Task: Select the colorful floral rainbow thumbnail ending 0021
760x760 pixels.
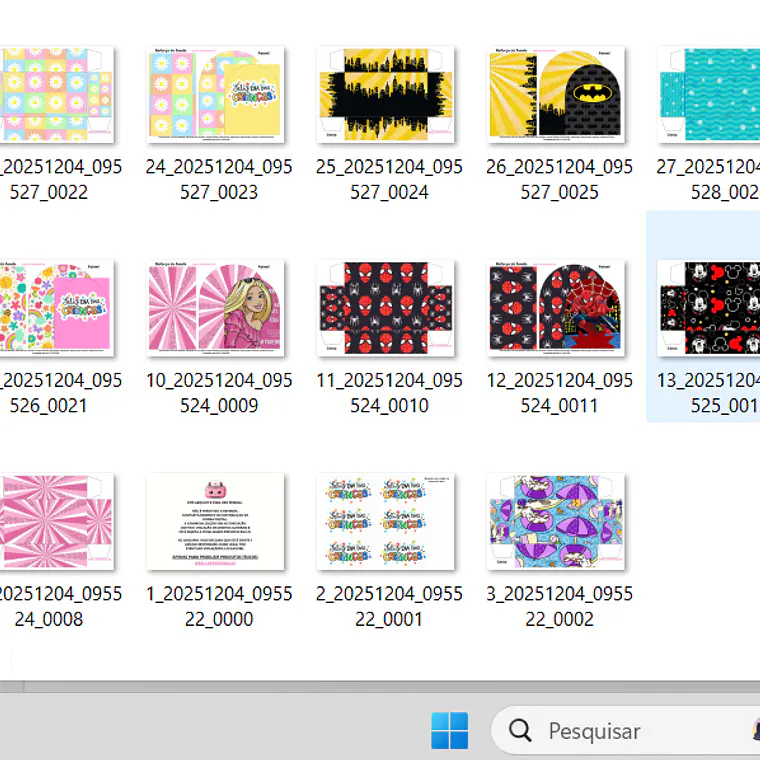Action: coord(55,308)
